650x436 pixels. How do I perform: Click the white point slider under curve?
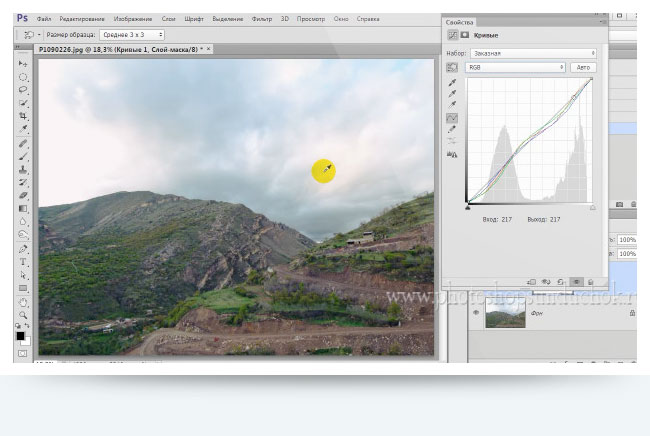(x=593, y=207)
